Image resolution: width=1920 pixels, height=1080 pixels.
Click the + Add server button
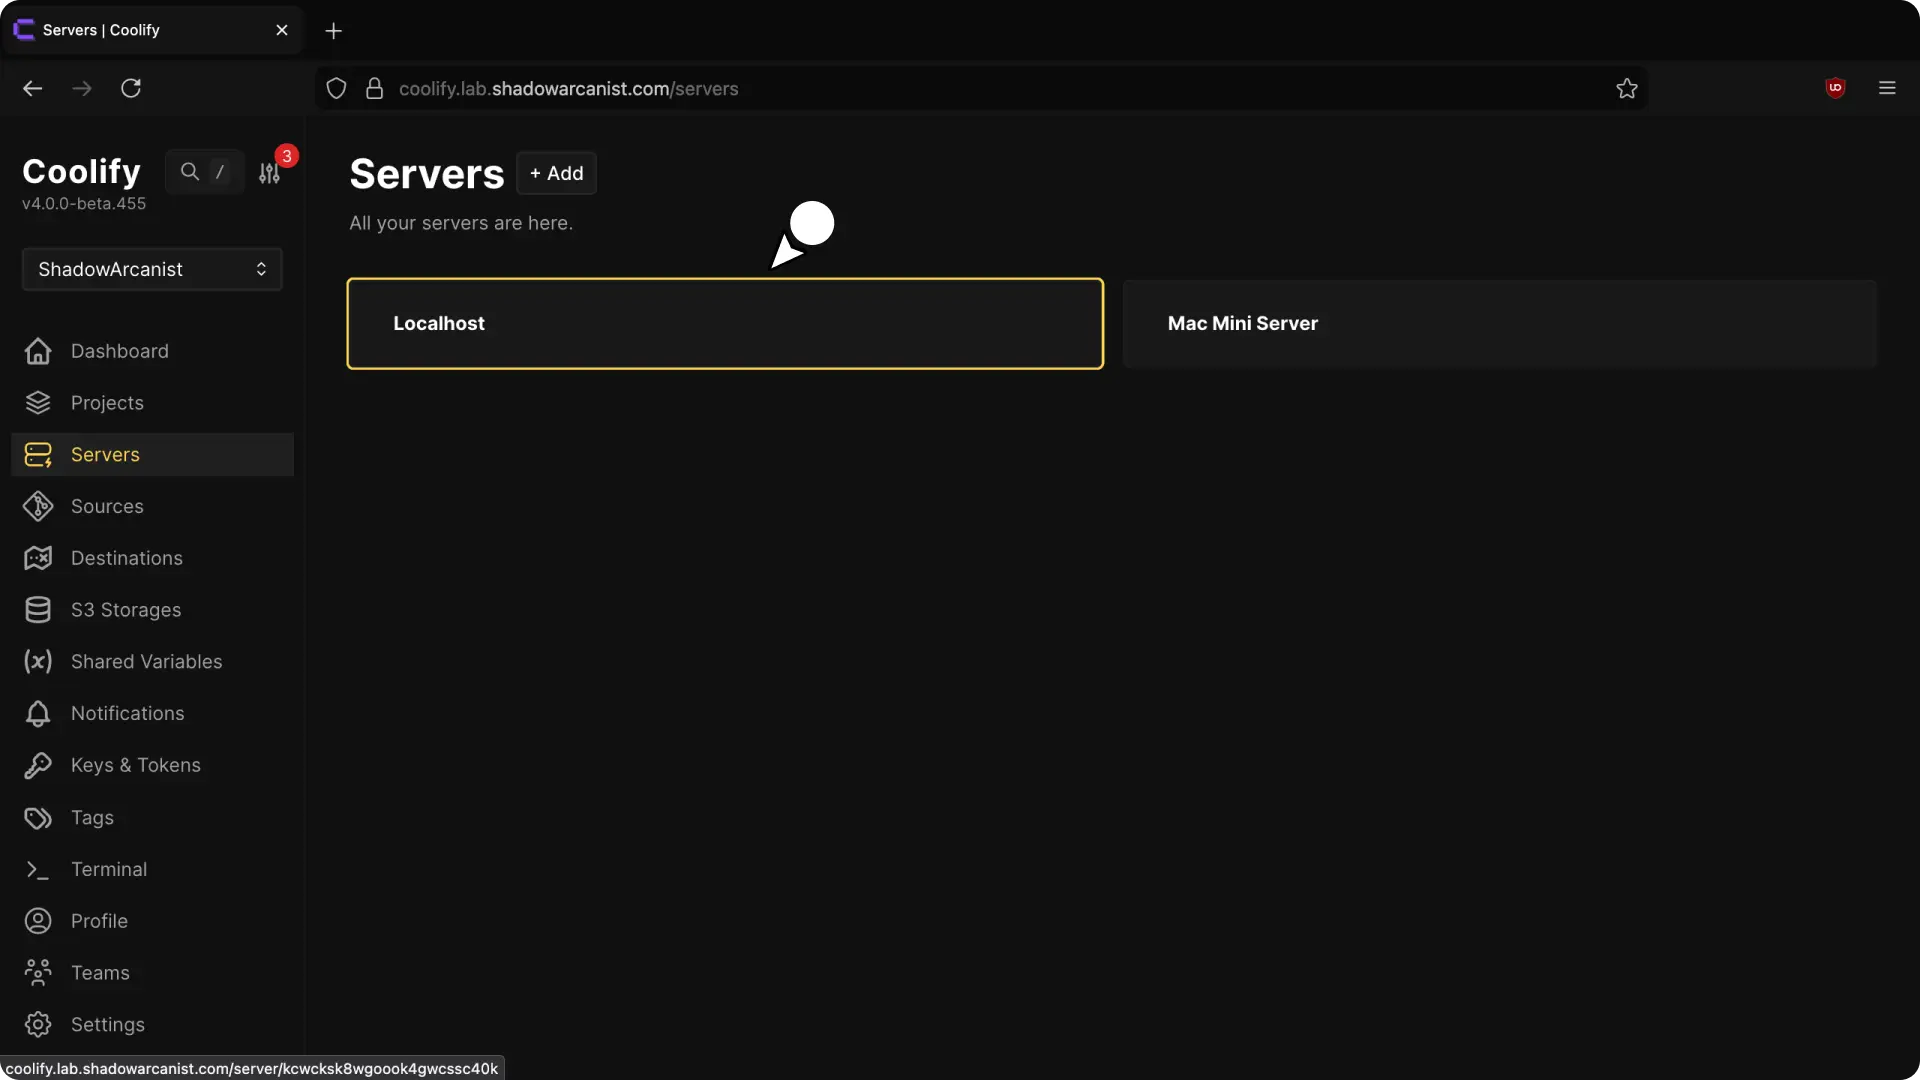click(x=556, y=172)
